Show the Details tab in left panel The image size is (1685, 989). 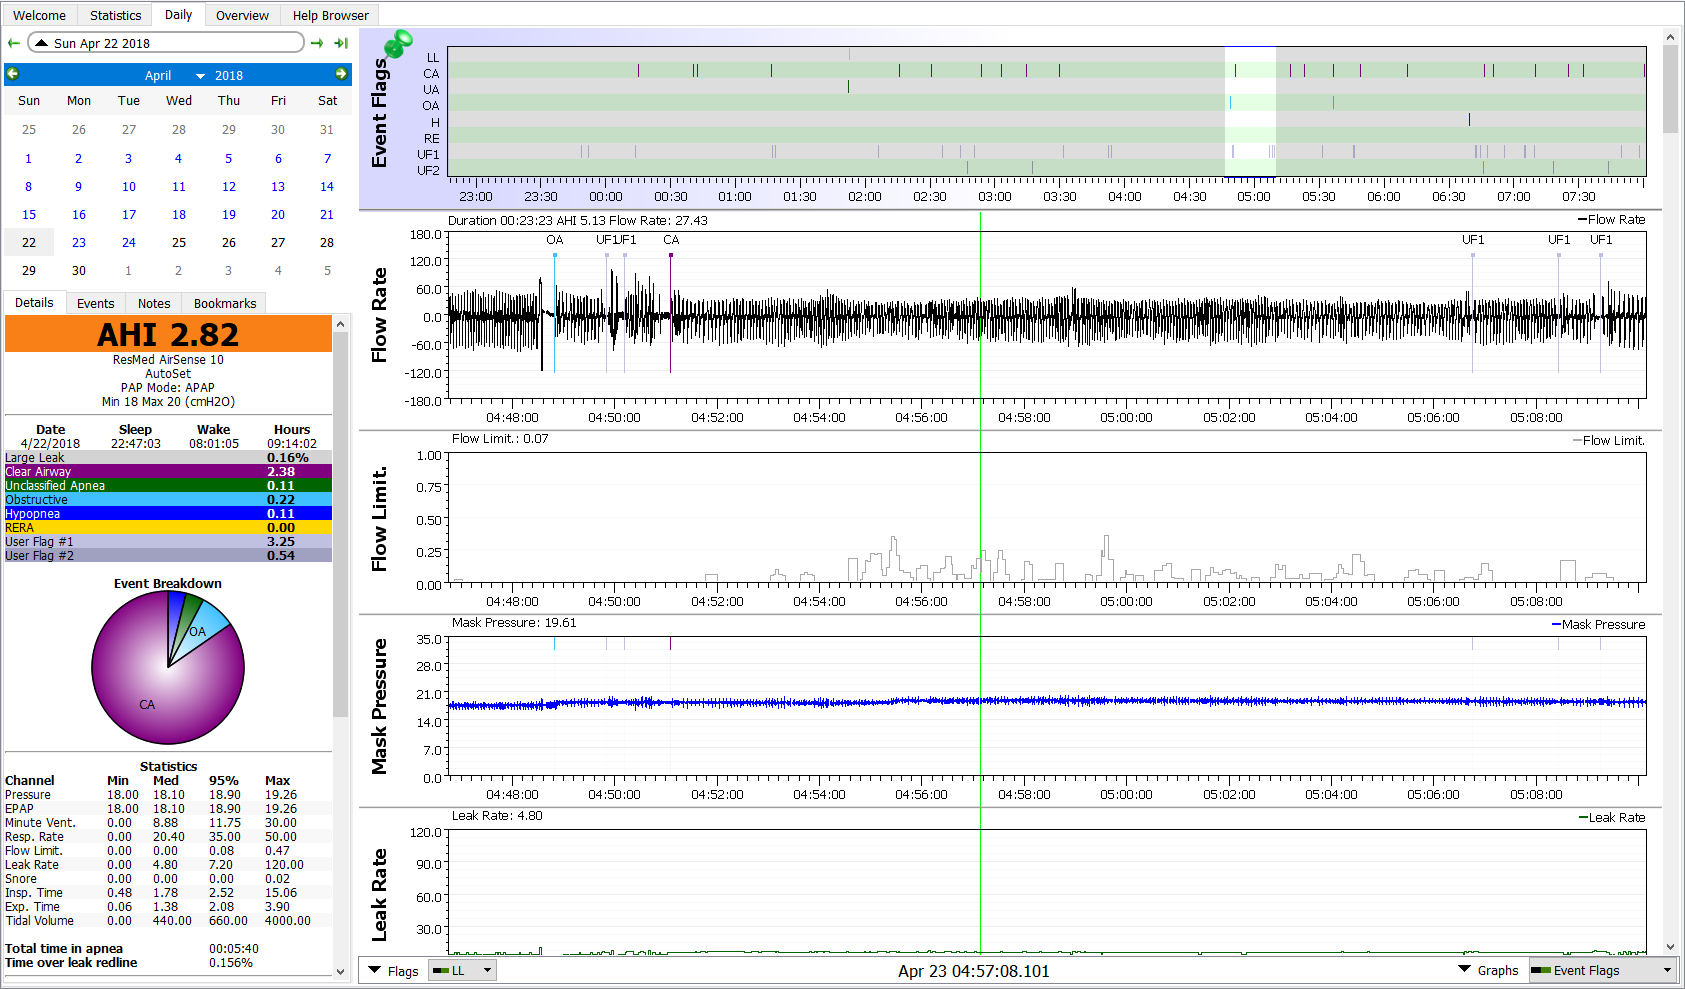click(x=34, y=302)
